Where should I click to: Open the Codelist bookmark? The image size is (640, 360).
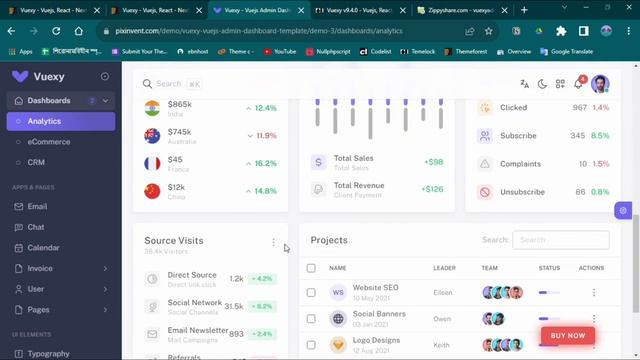tap(376, 52)
